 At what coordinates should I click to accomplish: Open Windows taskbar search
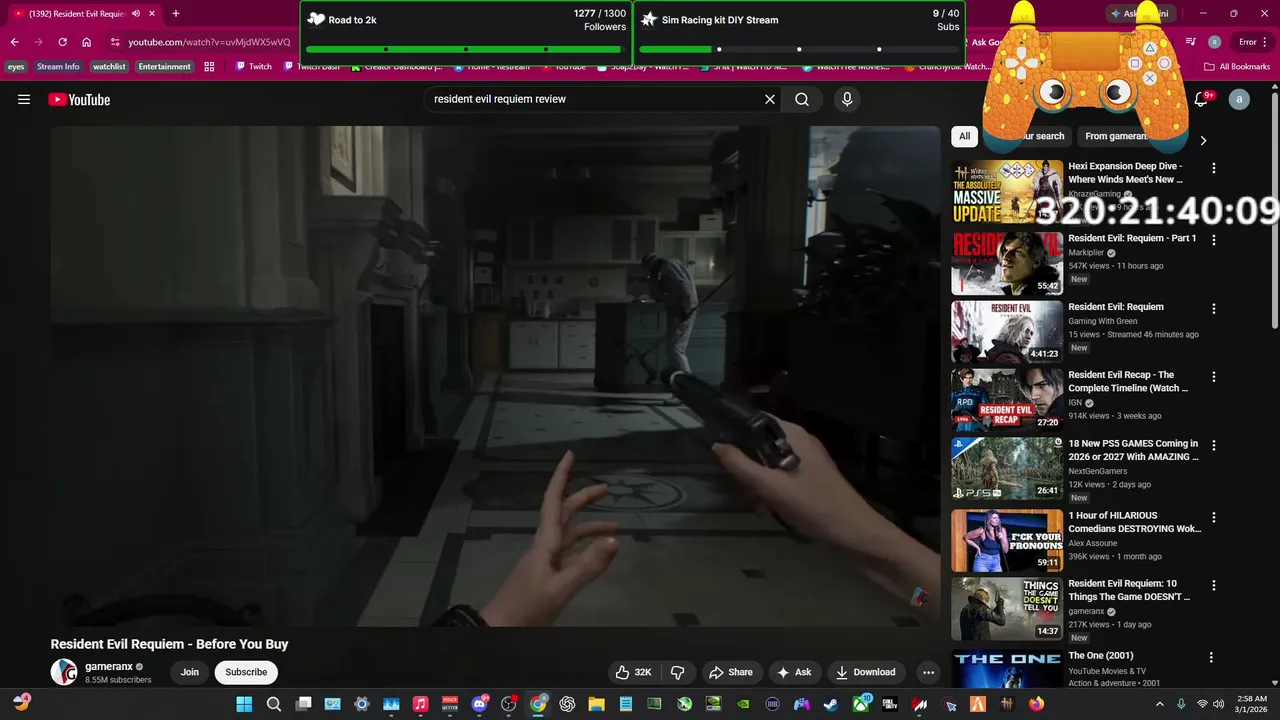coord(274,704)
